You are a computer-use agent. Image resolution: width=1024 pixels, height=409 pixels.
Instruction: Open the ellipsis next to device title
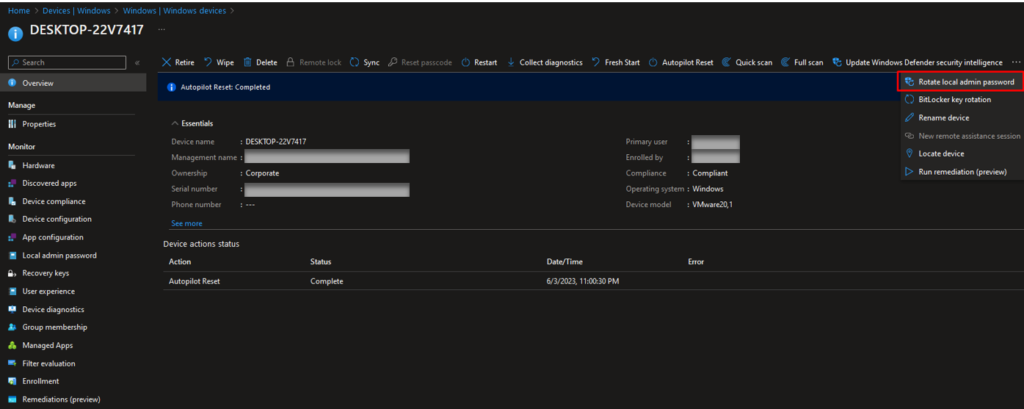point(161,30)
